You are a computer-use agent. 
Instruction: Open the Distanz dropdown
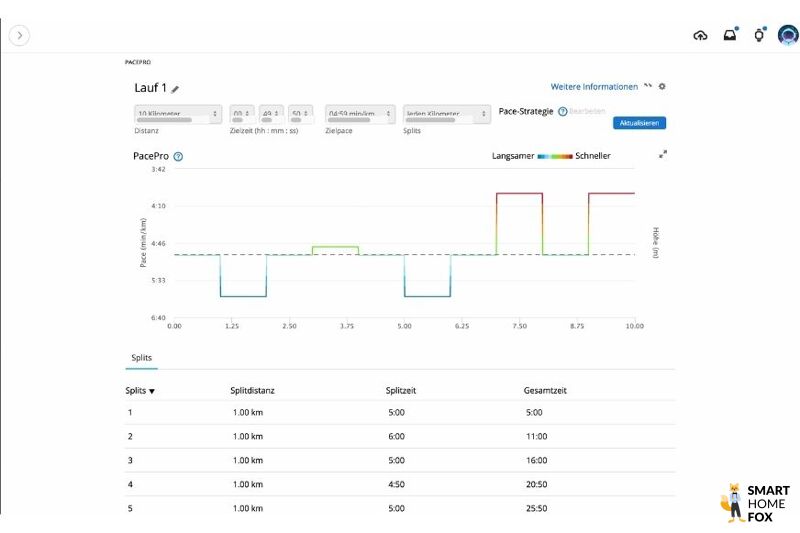178,114
